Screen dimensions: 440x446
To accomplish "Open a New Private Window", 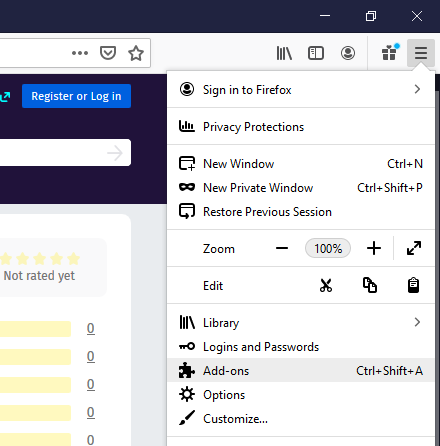I will (301, 188).
